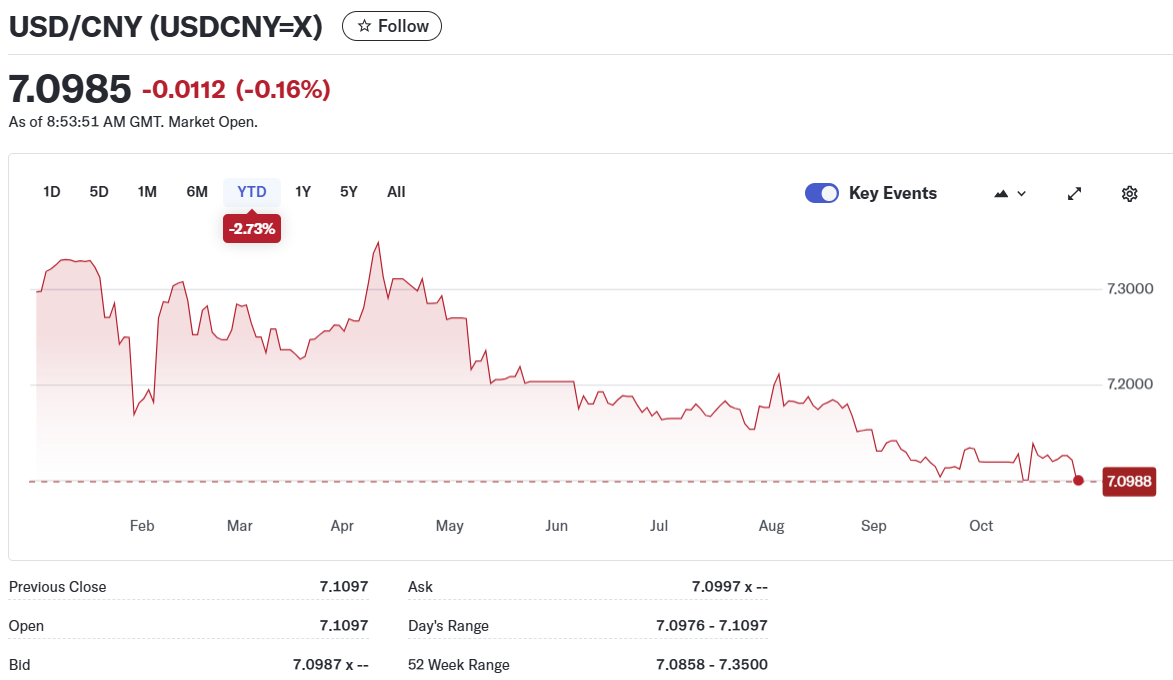The width and height of the screenshot is (1173, 680).
Task: Toggle the Key Events switch
Action: pyautogui.click(x=822, y=193)
